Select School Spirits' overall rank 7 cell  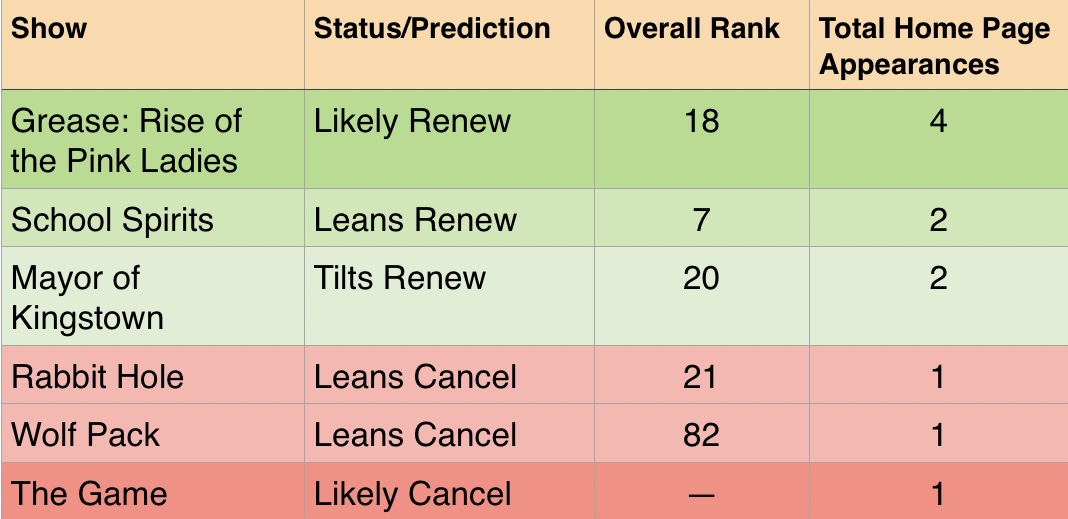tap(702, 218)
